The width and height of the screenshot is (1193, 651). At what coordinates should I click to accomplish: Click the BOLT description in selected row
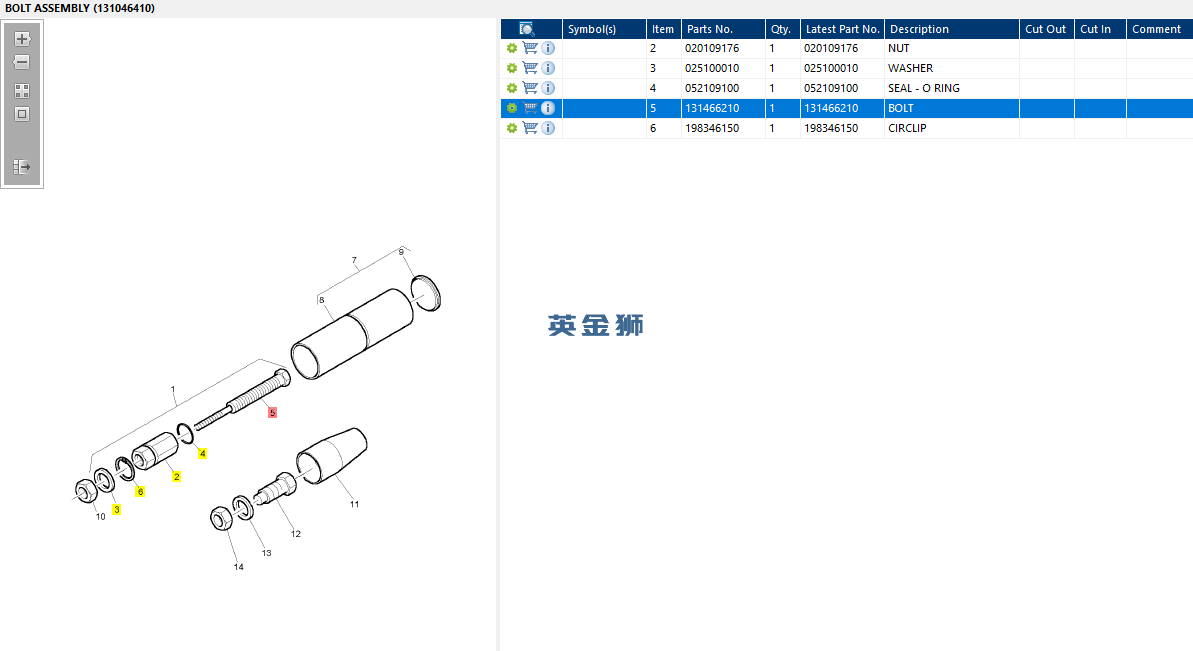coord(952,108)
